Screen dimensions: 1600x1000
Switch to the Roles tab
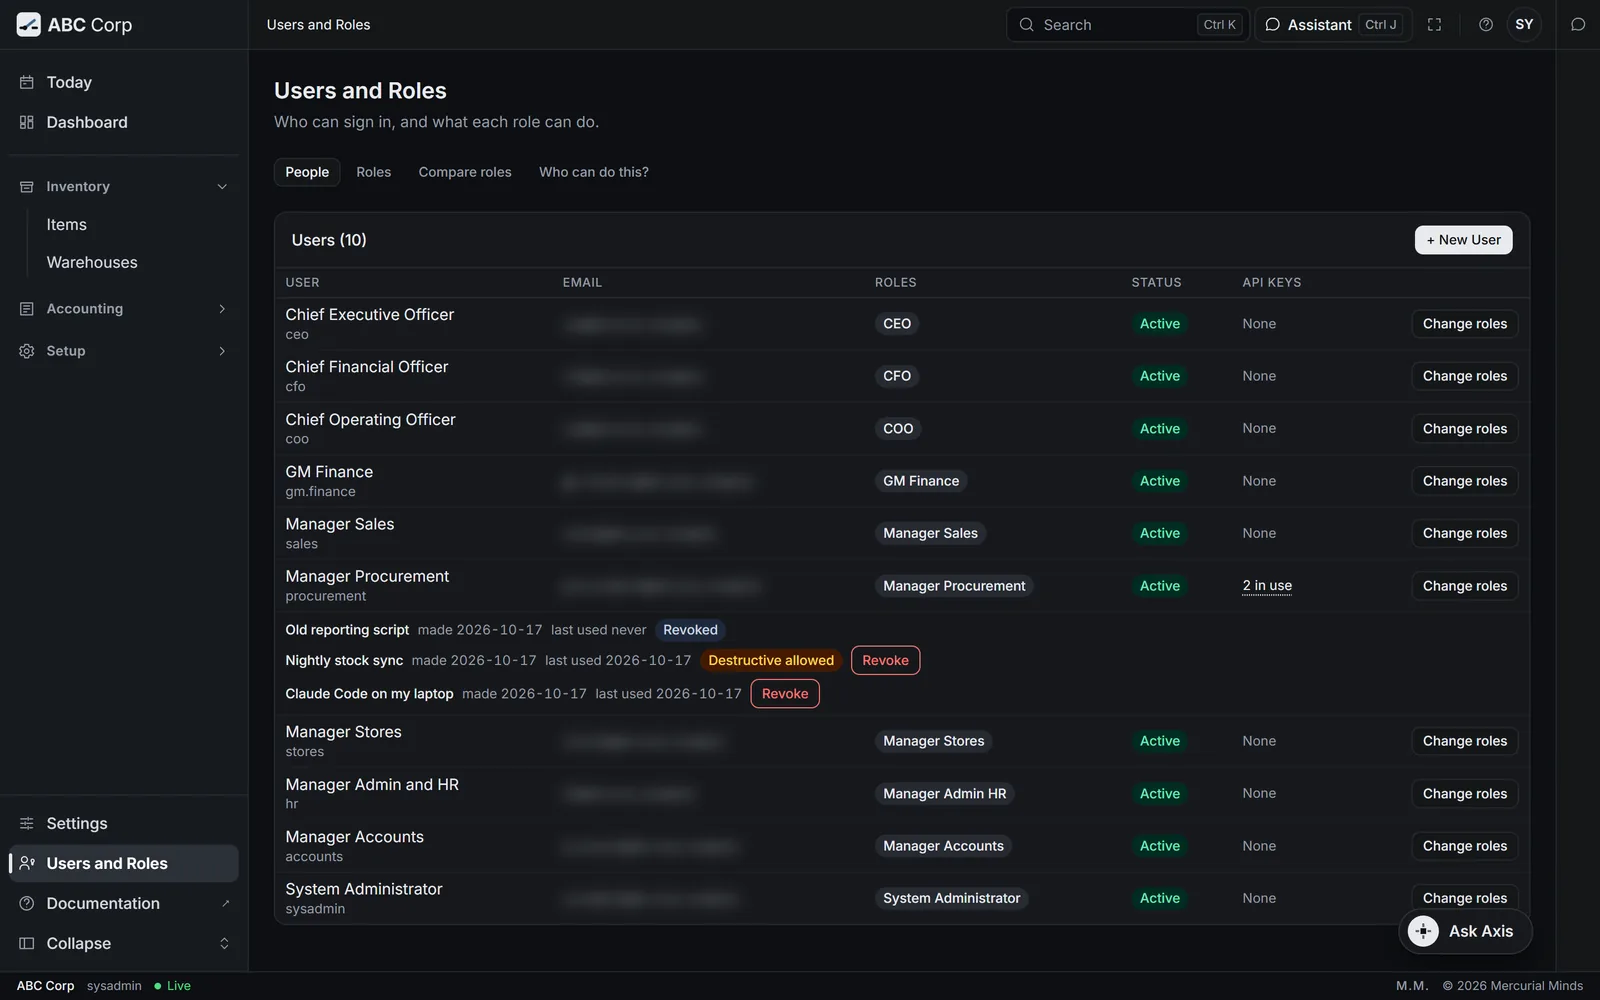pos(374,172)
